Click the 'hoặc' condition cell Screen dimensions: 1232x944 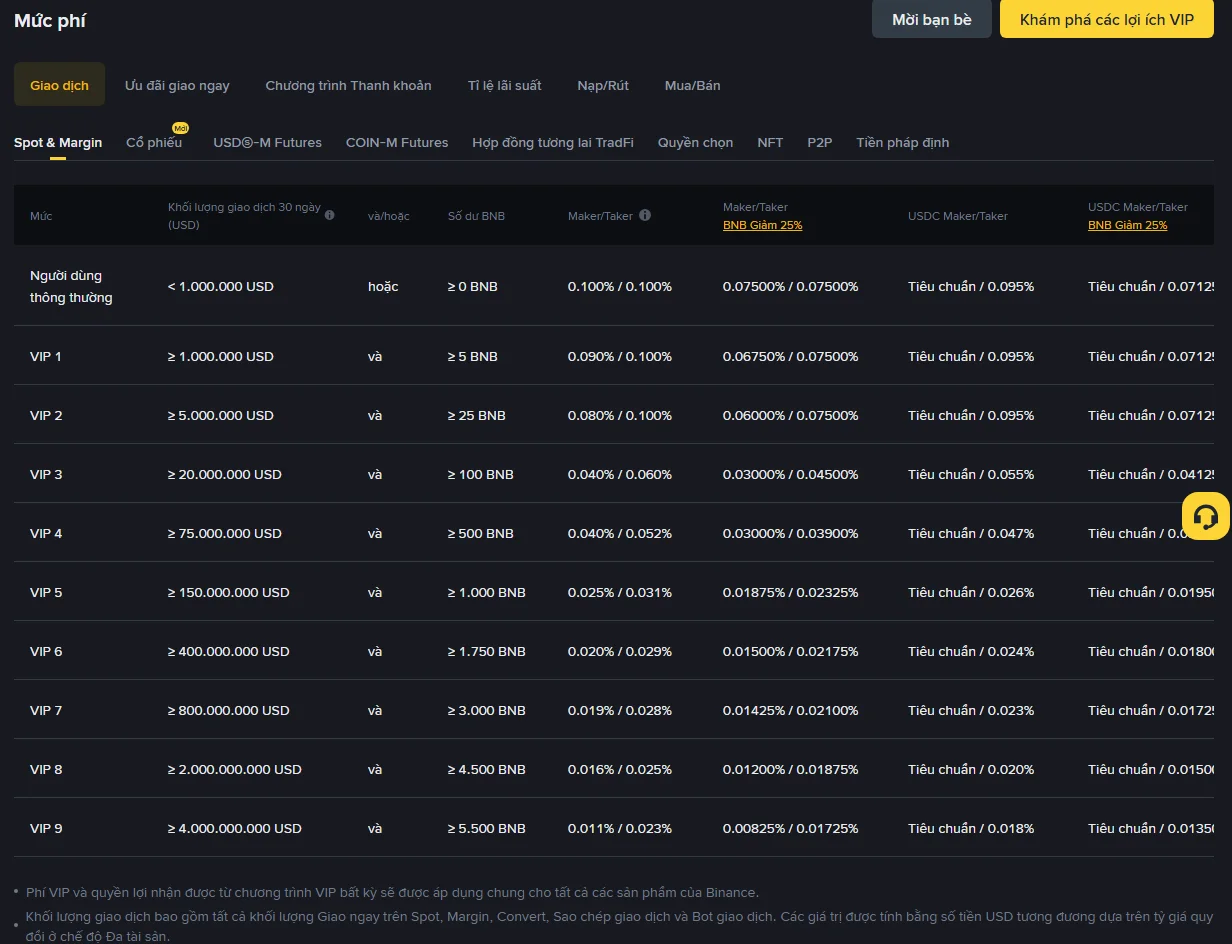pyautogui.click(x=383, y=286)
